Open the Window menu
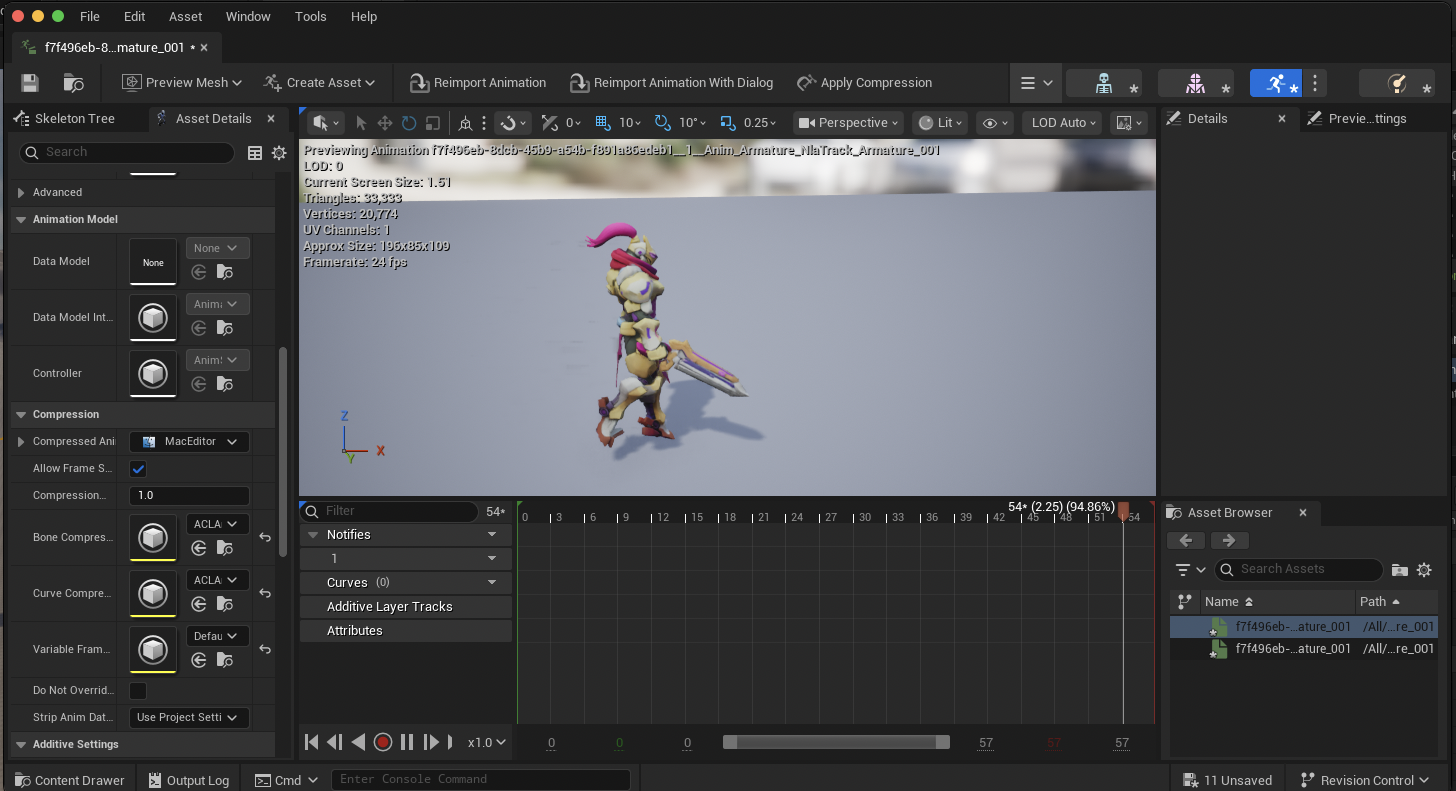1456x791 pixels. click(248, 16)
